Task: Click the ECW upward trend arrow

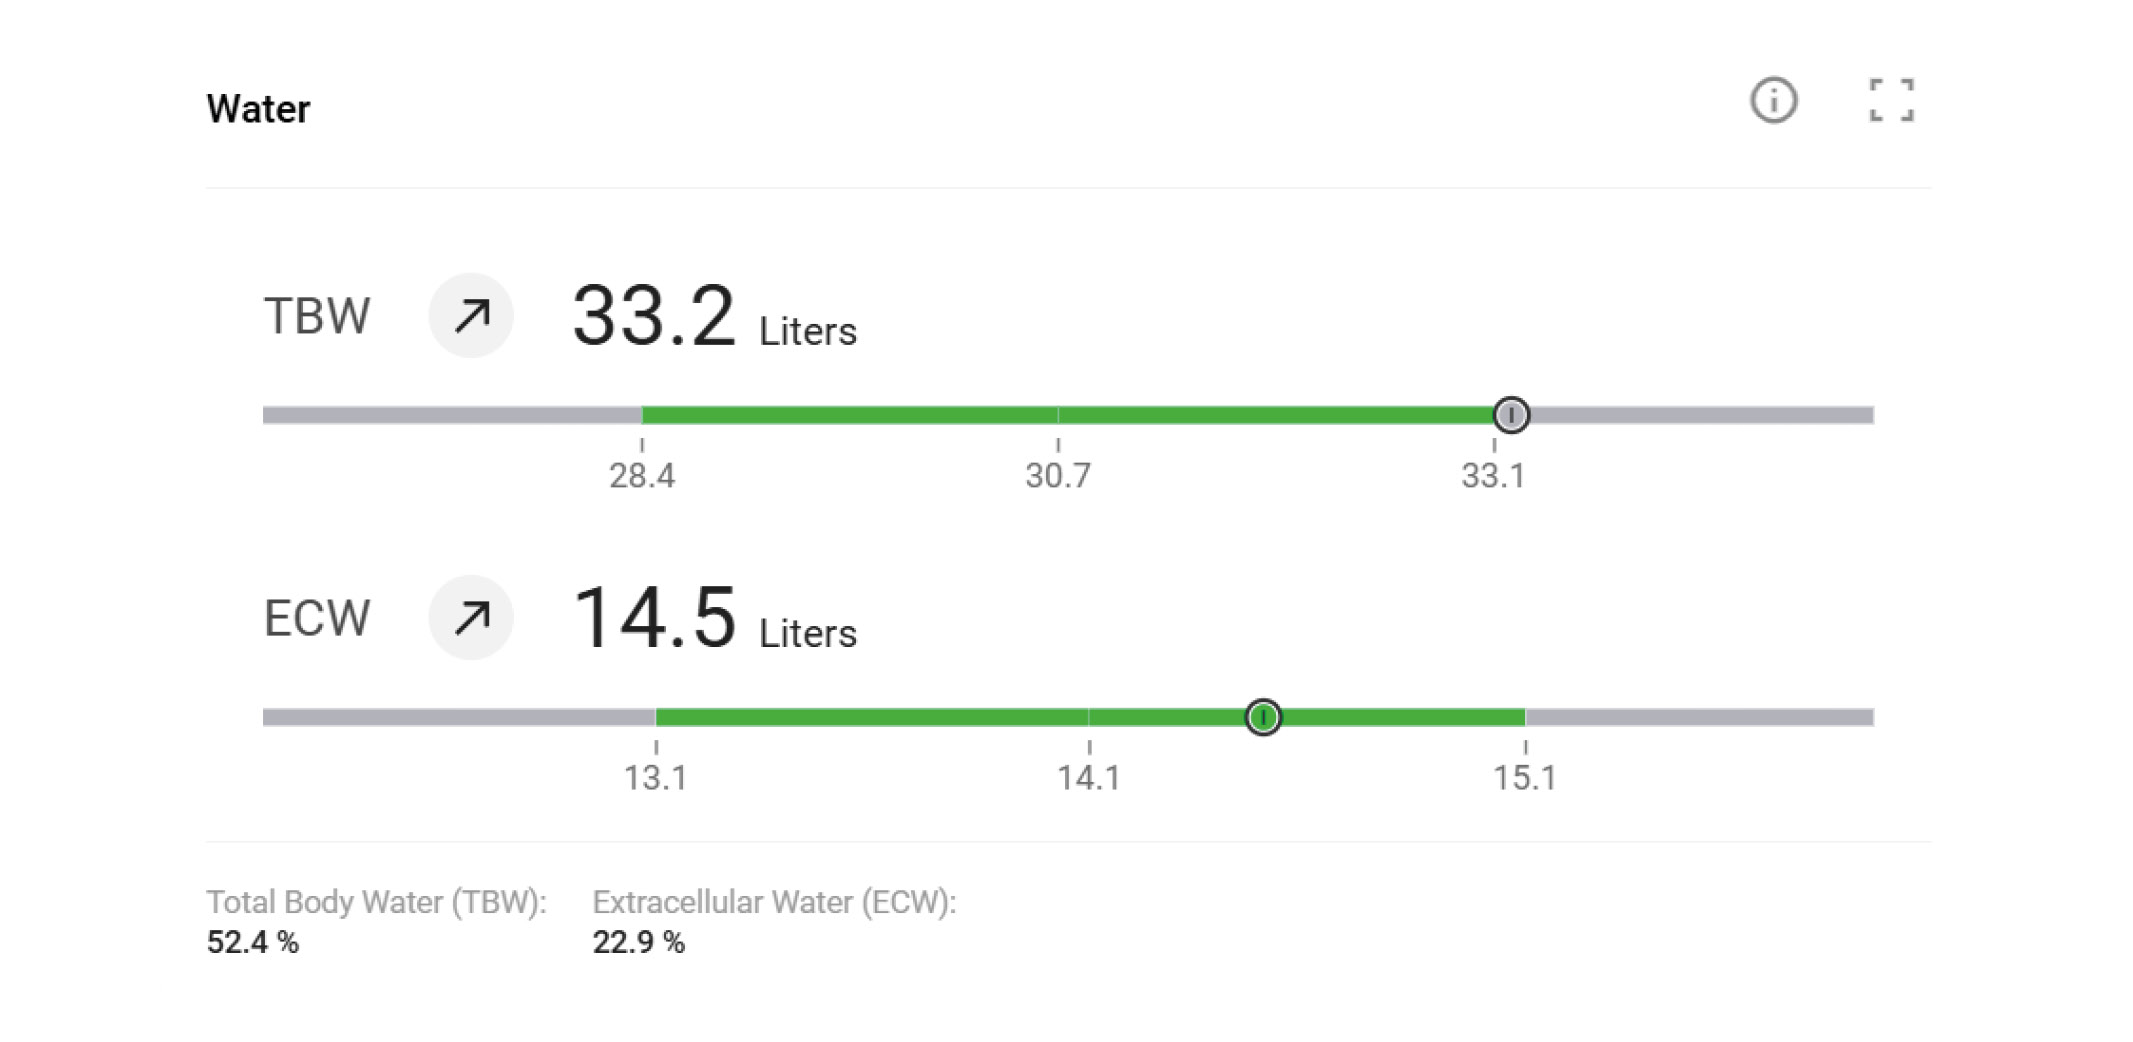Action: 471,618
